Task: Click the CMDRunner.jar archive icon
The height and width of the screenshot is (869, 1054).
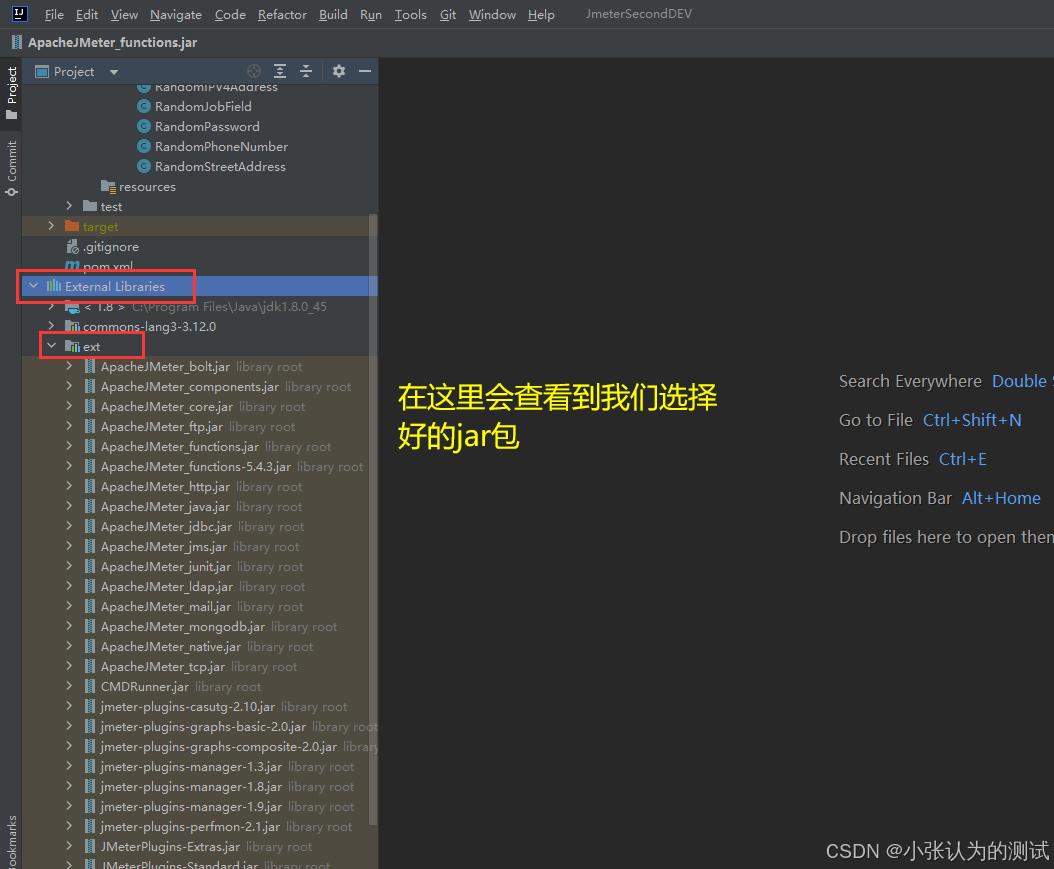Action: 89,686
